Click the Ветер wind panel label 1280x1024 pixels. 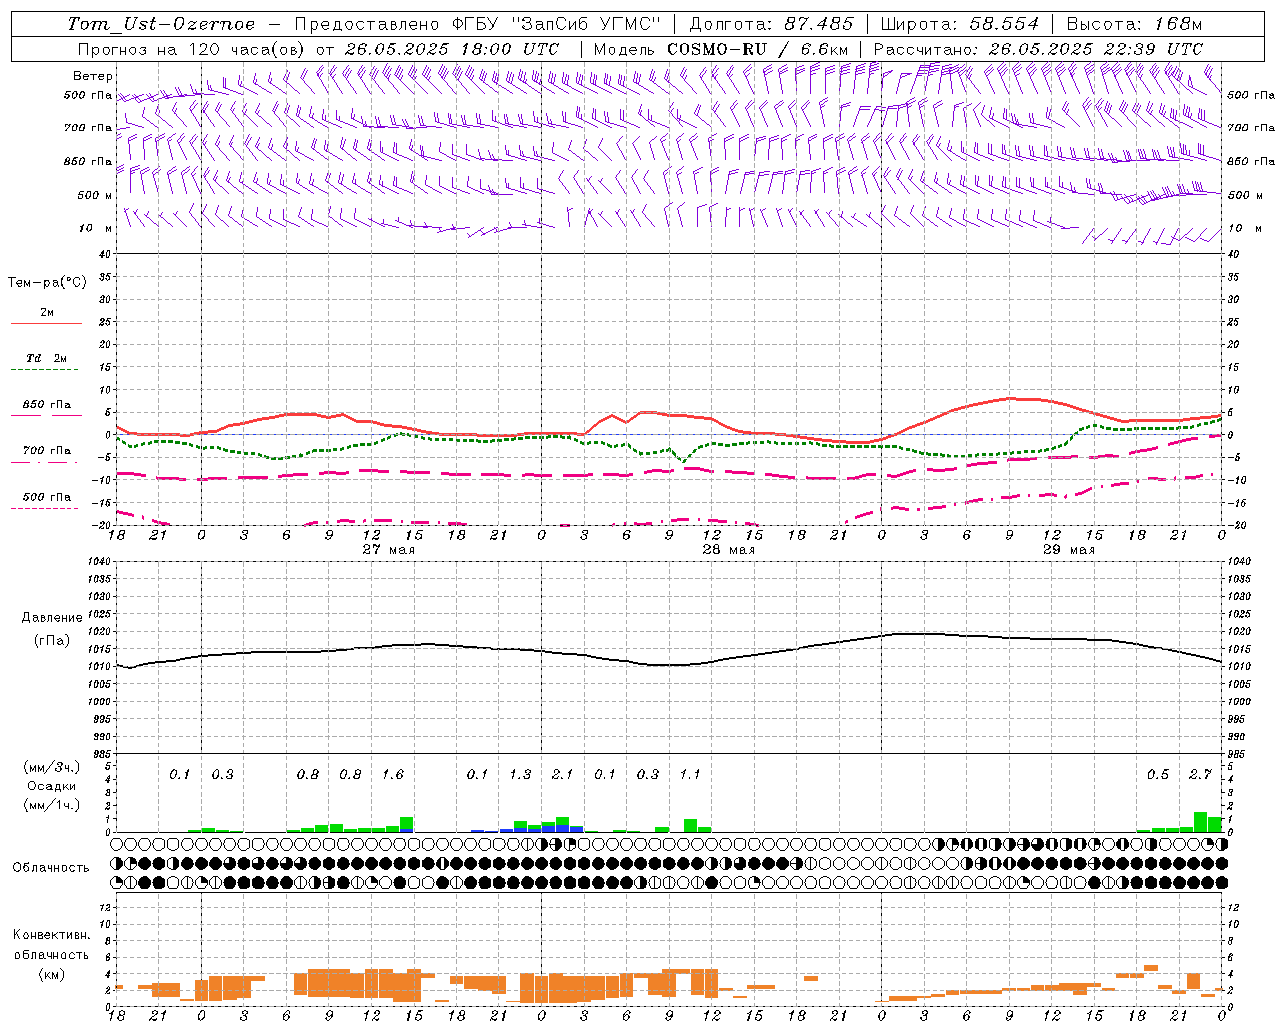[x=92, y=76]
